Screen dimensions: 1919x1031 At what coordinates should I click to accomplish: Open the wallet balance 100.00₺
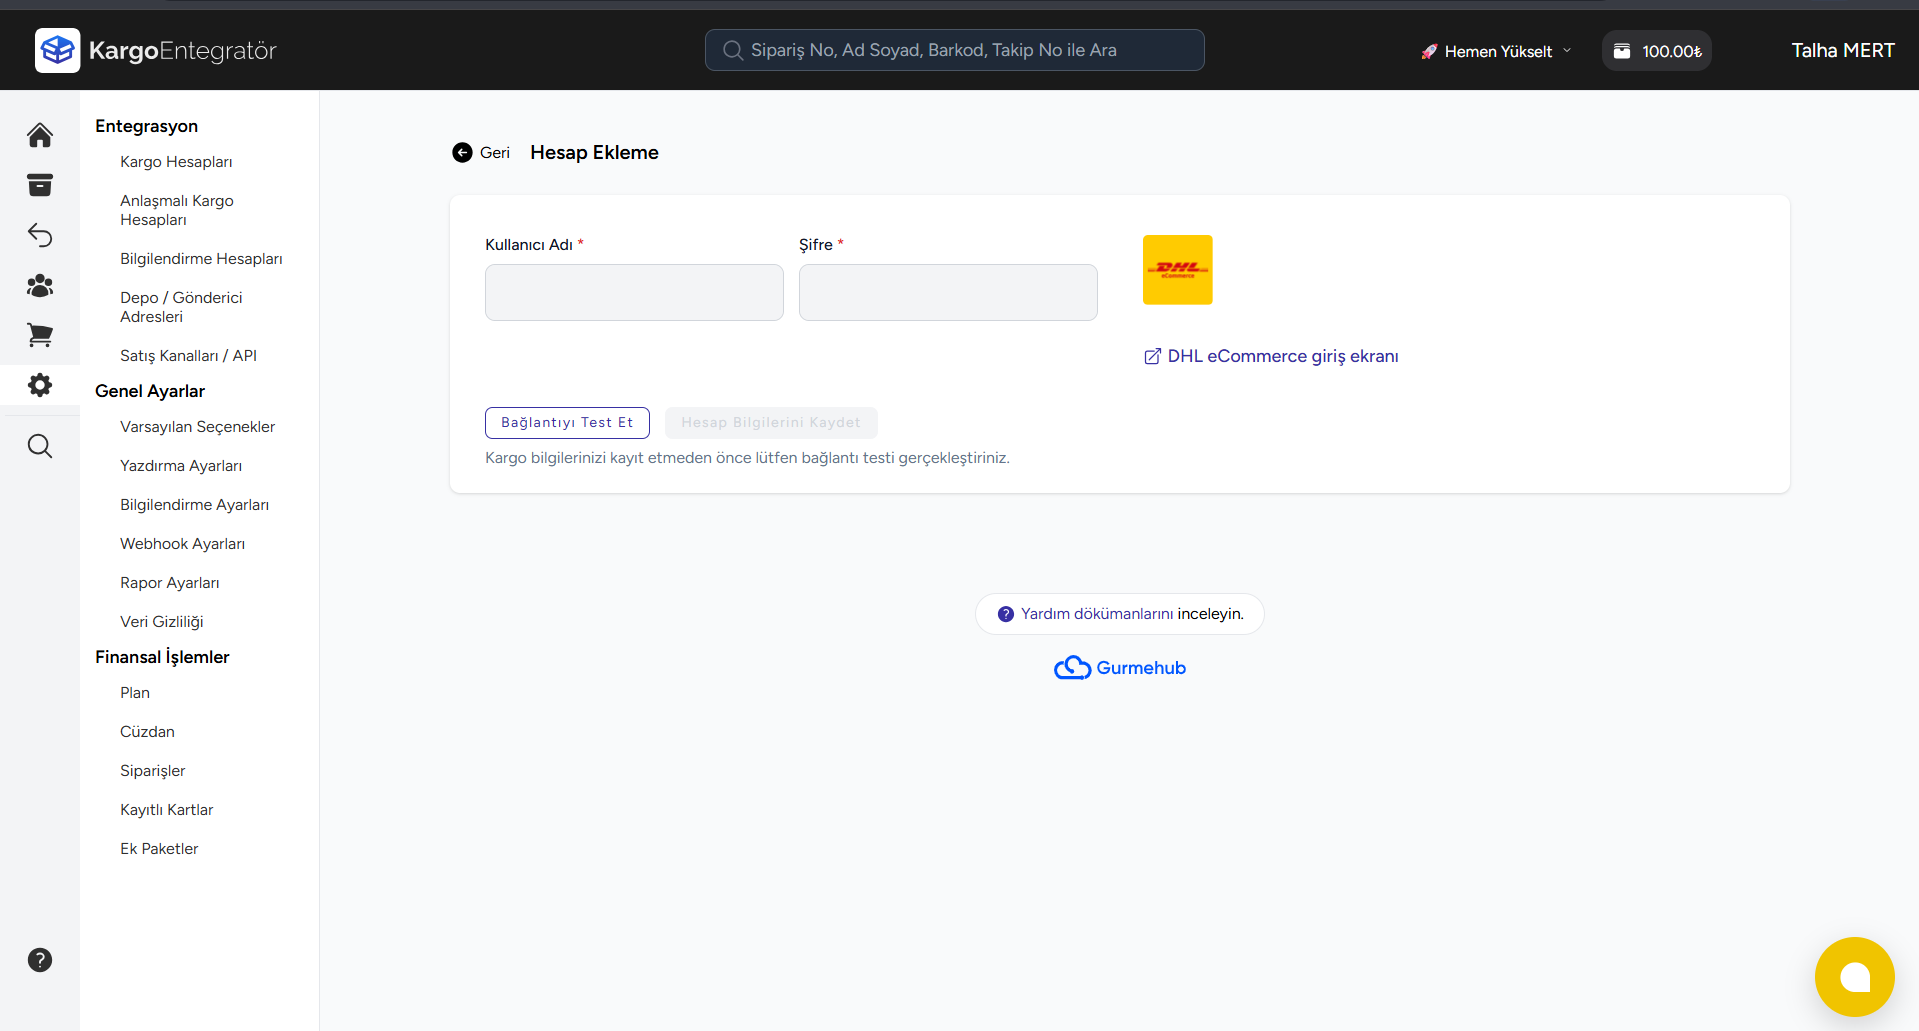[x=1657, y=51]
